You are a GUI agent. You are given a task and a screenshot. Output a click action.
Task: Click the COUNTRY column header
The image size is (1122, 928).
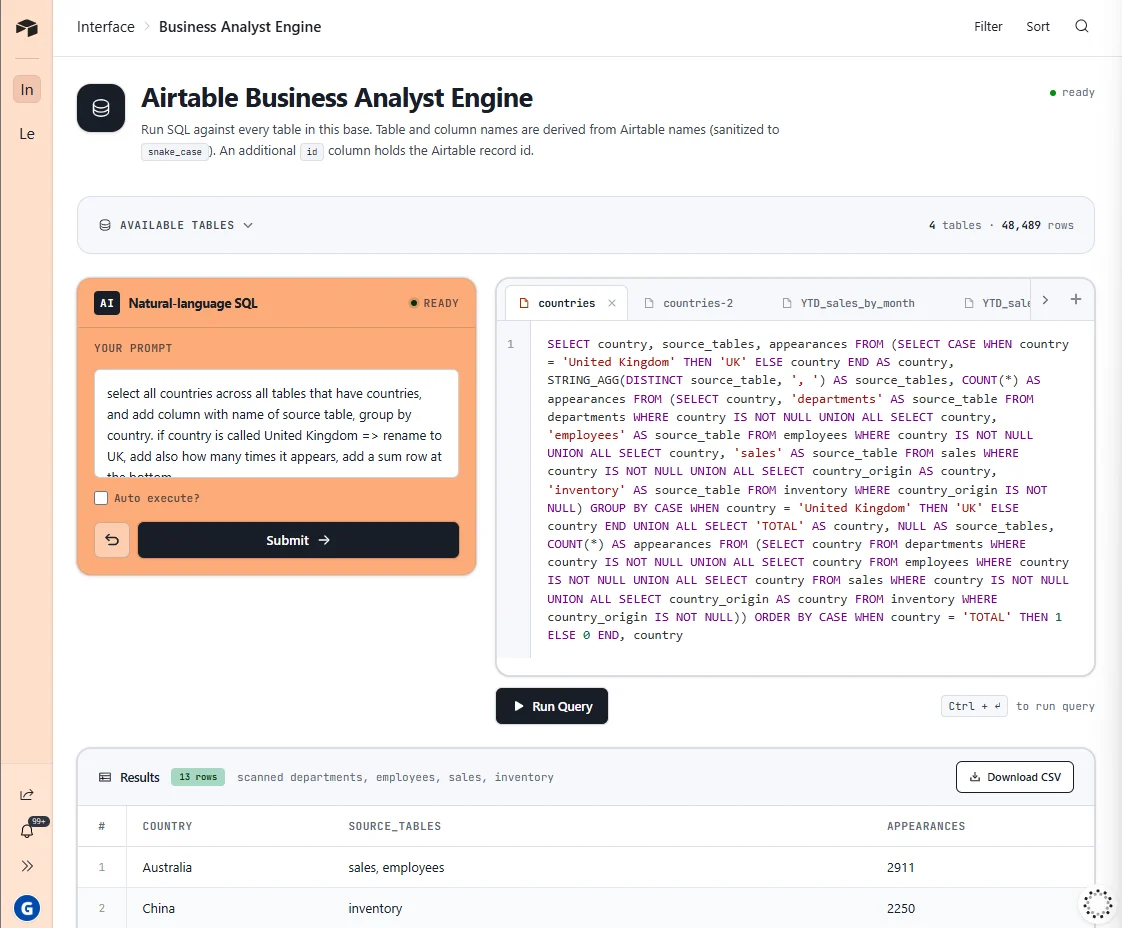pos(167,826)
